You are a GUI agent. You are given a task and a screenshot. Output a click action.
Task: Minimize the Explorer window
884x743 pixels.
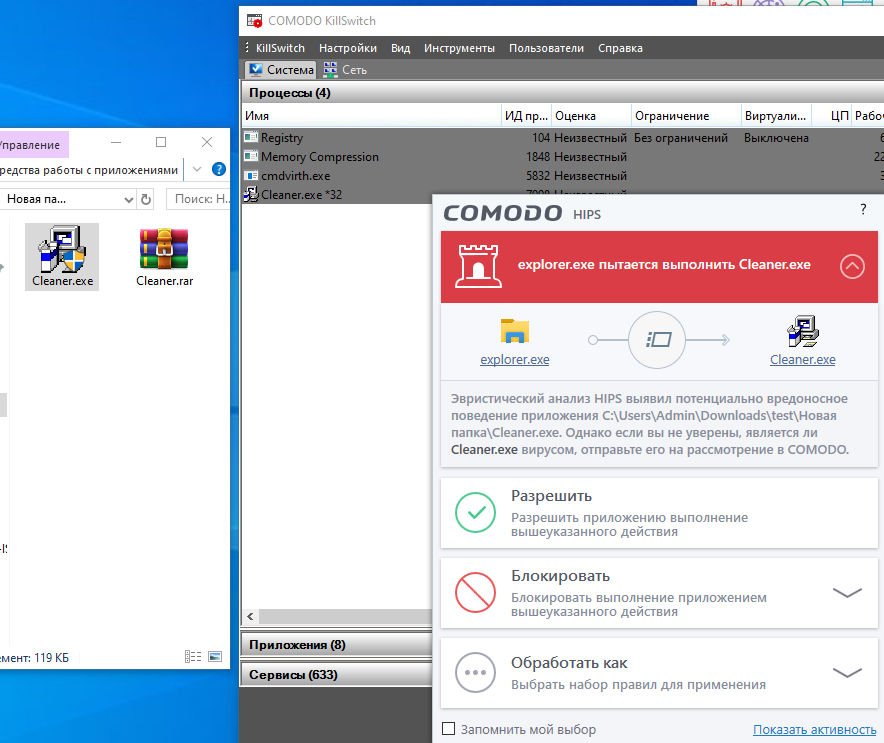pyautogui.click(x=116, y=142)
